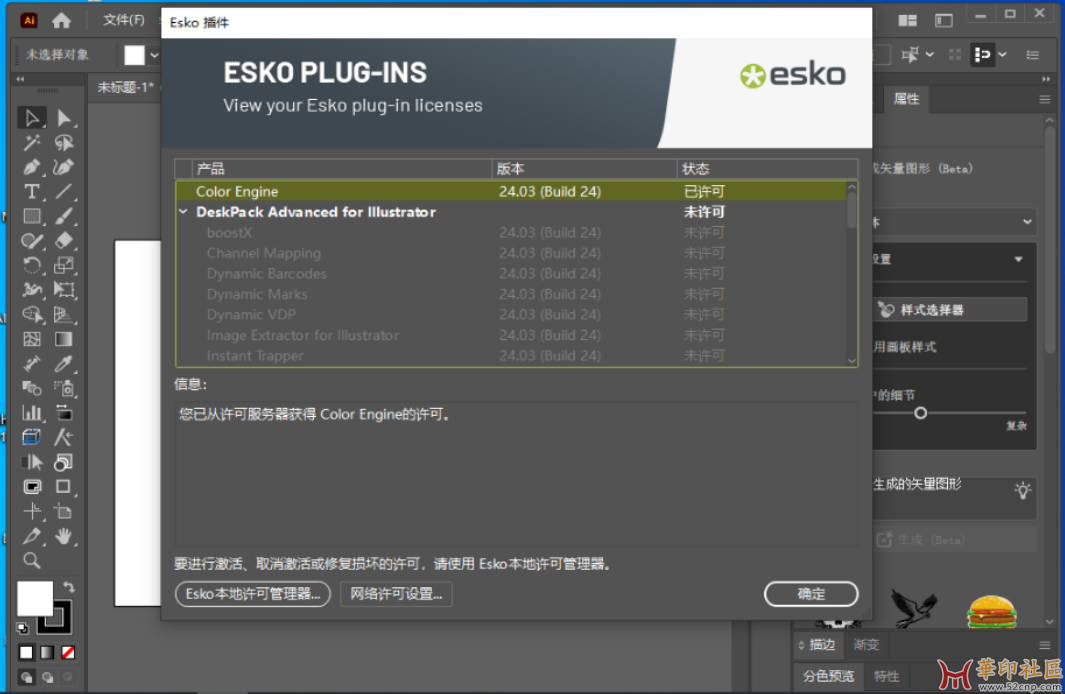
Task: Select the Shape Builder tool
Action: point(31,314)
